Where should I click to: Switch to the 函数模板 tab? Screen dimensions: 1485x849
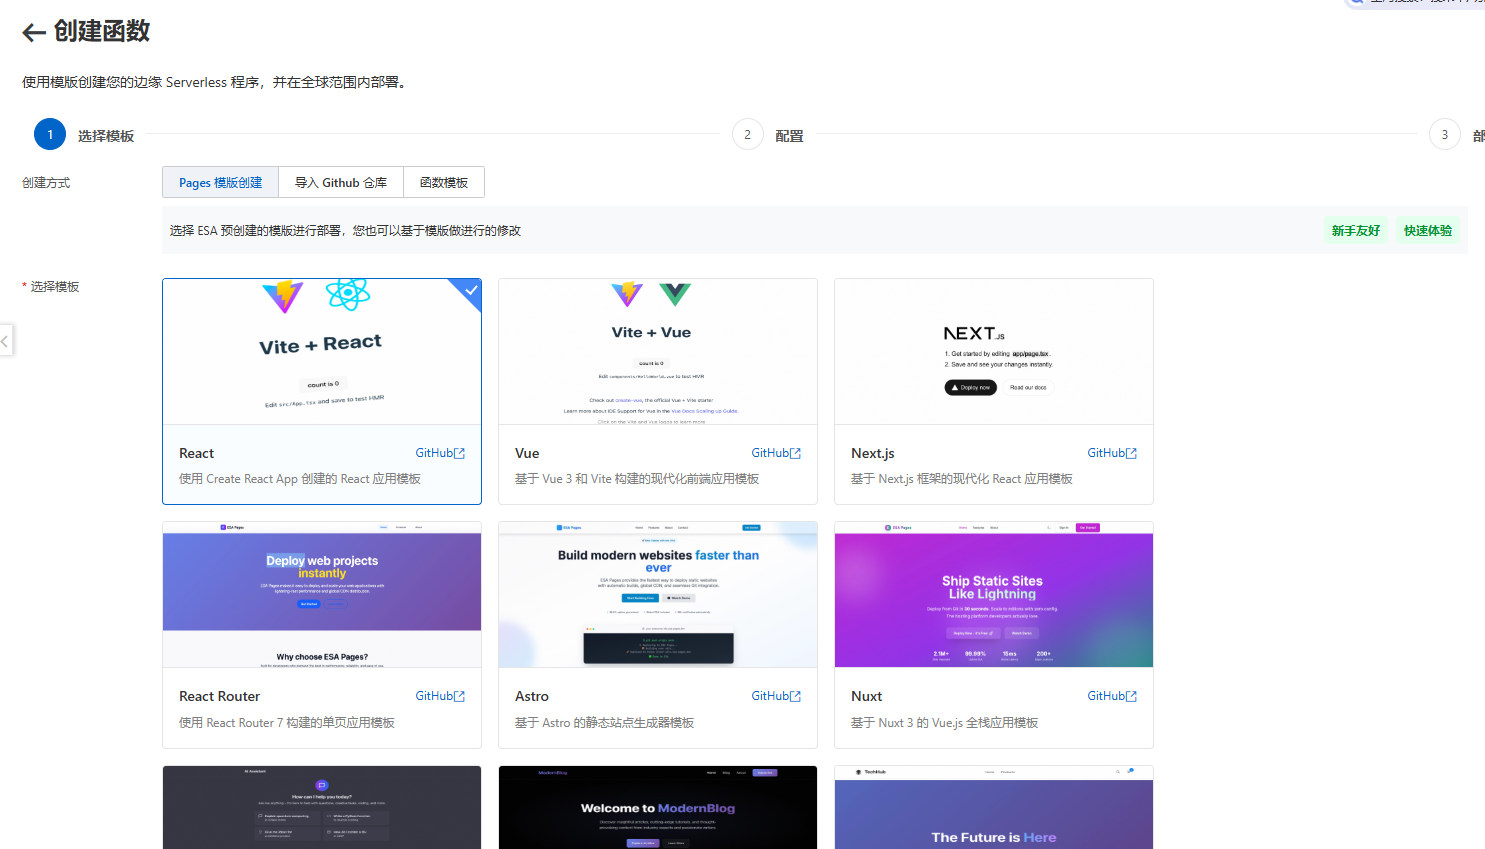click(444, 183)
